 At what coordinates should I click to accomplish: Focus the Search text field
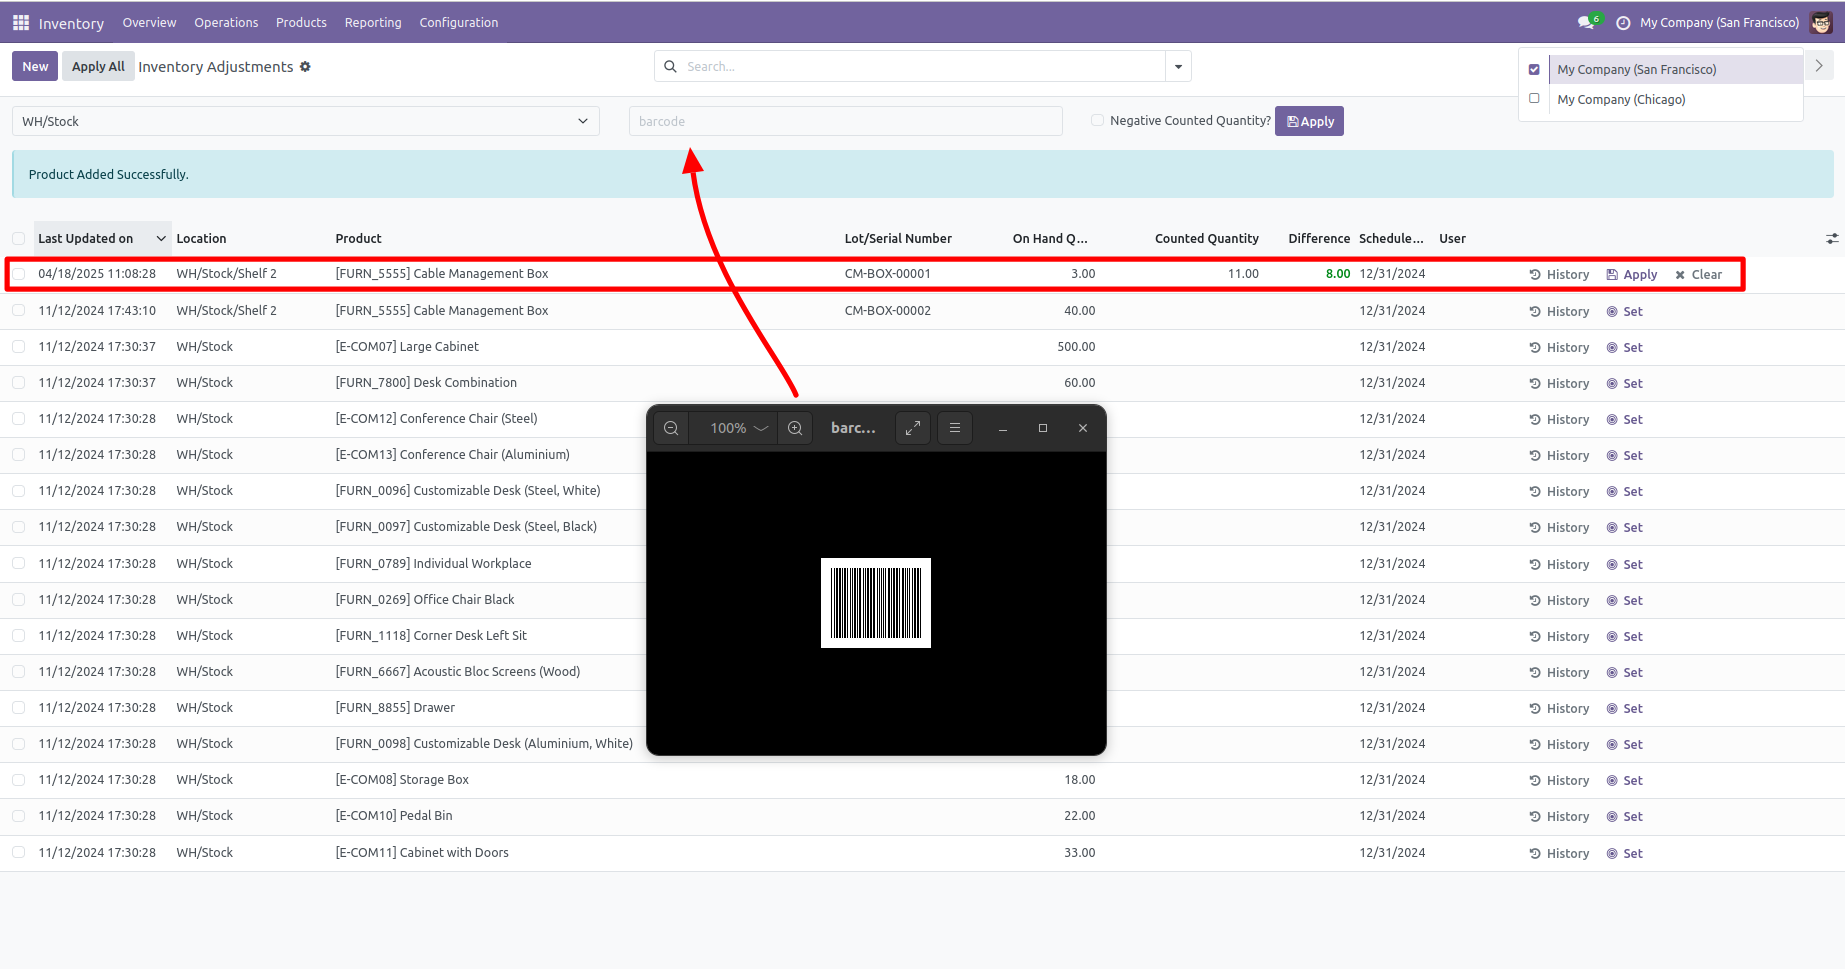tap(920, 67)
